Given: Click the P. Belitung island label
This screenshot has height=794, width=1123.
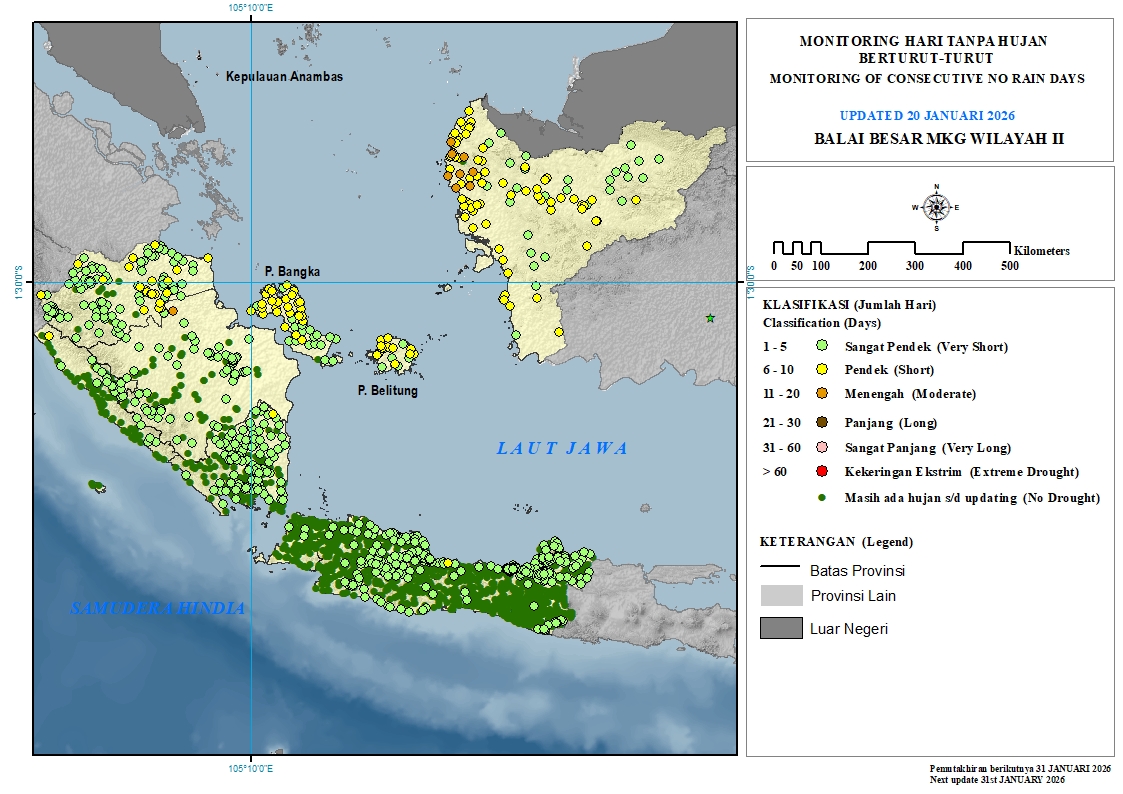Looking at the screenshot, I should coord(388,391).
